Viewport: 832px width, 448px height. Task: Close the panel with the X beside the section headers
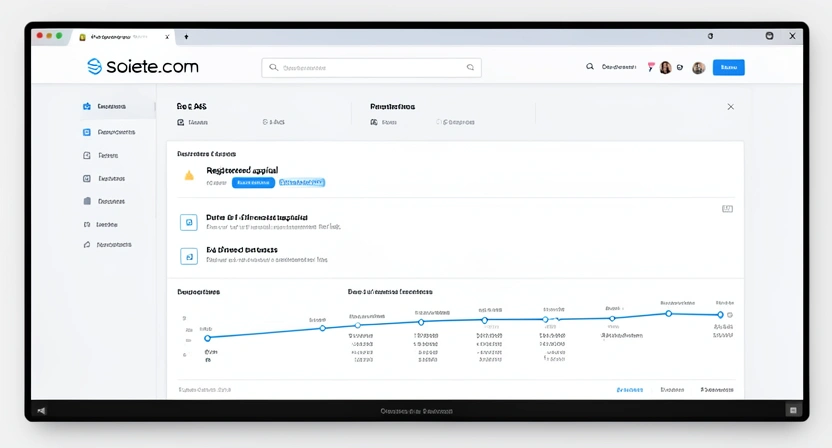[x=731, y=107]
